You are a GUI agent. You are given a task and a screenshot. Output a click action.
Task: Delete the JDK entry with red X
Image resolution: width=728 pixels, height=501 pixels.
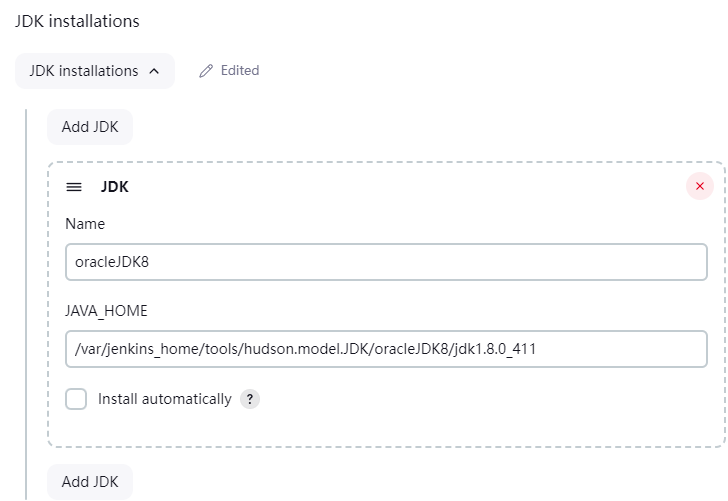699,186
